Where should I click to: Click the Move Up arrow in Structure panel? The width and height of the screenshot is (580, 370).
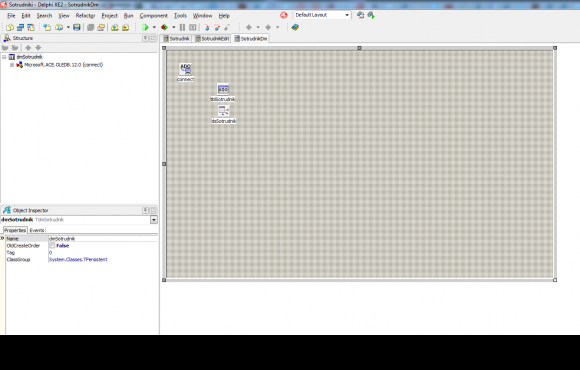pos(28,48)
